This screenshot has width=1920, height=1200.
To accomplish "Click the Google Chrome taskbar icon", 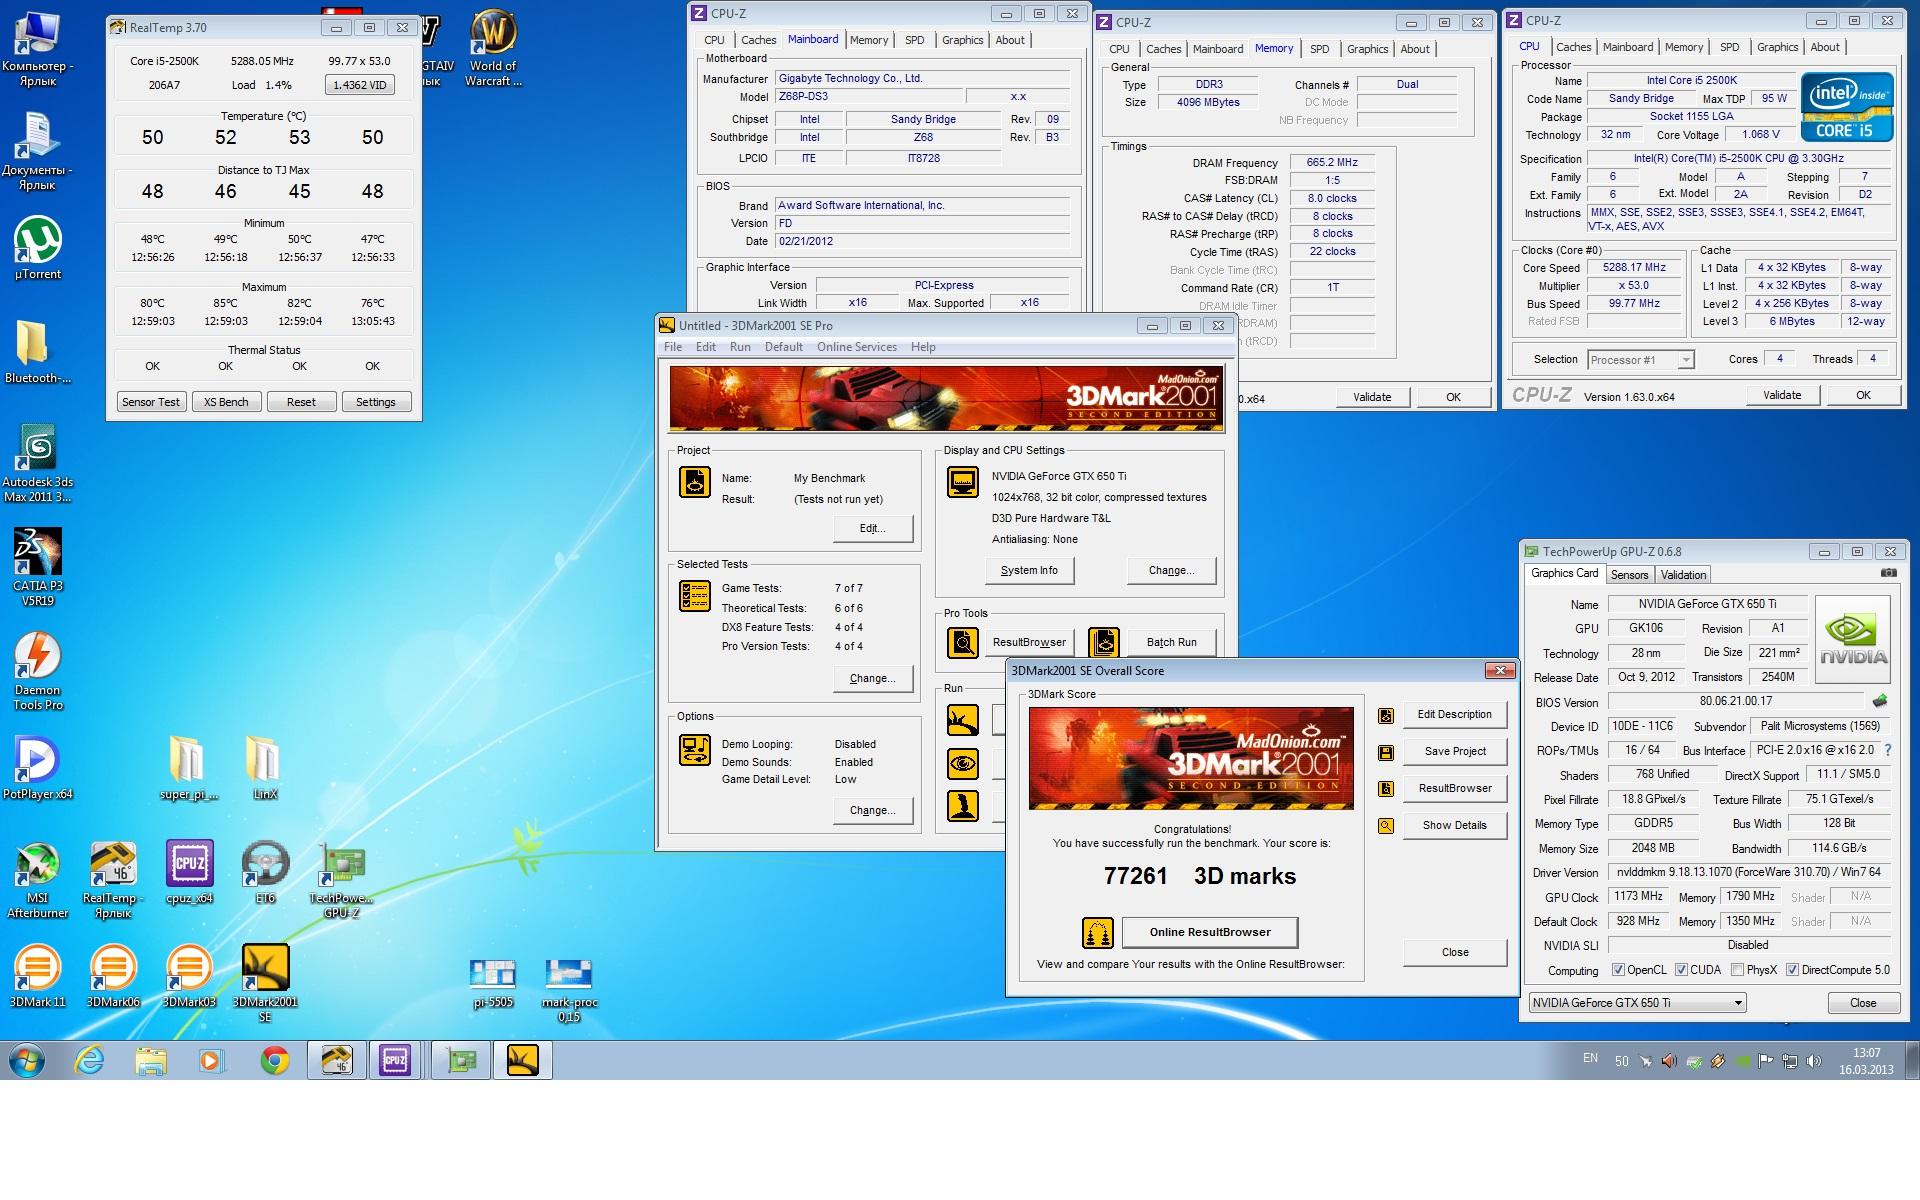I will [275, 1060].
